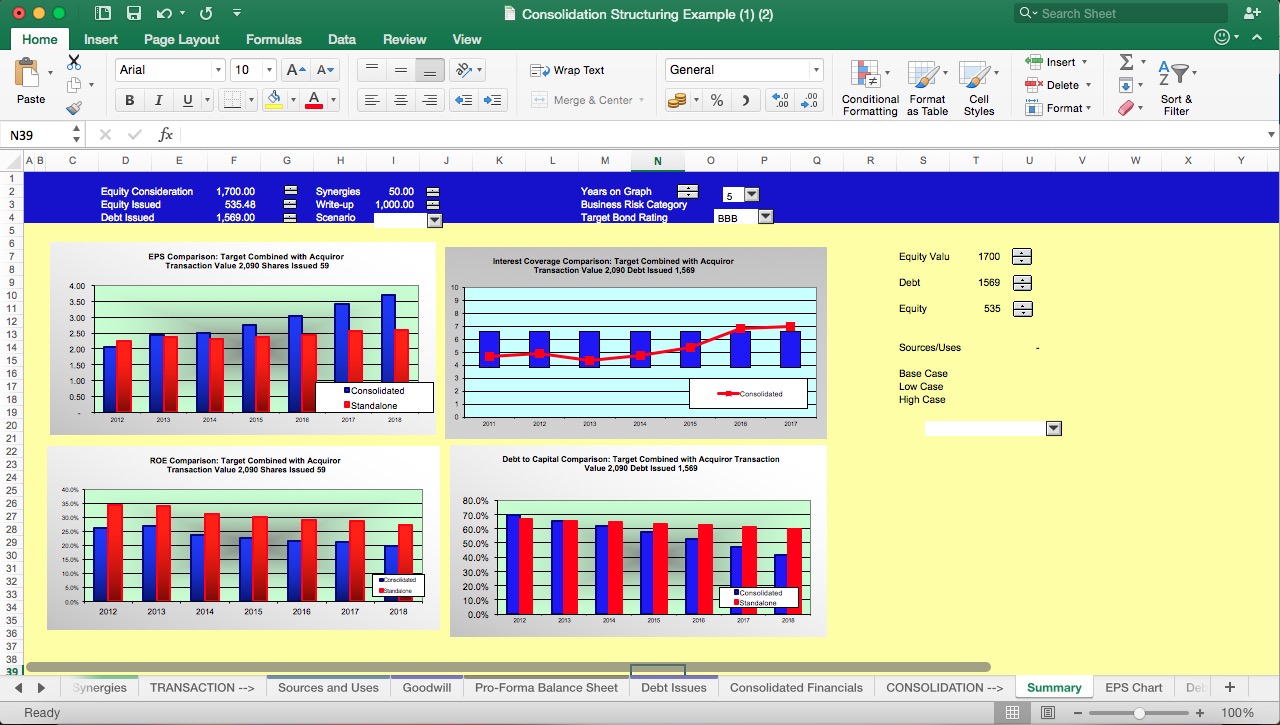Toggle Italic formatting

[158, 100]
